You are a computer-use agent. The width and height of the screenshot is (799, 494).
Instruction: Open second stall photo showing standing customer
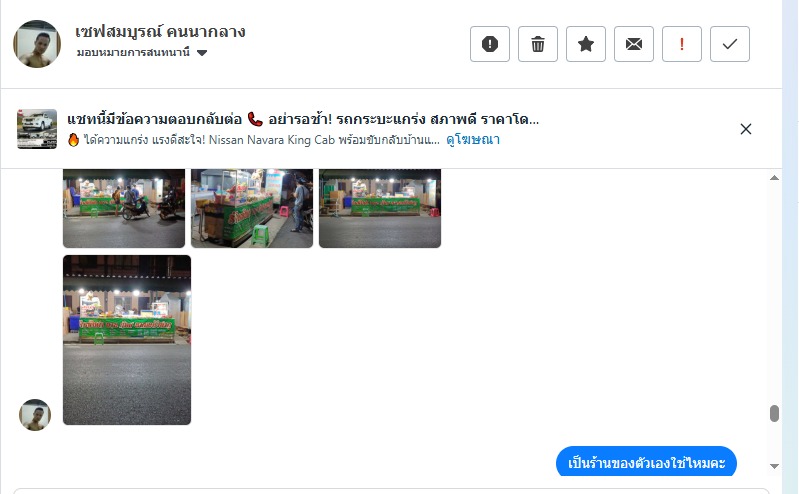[x=252, y=208]
